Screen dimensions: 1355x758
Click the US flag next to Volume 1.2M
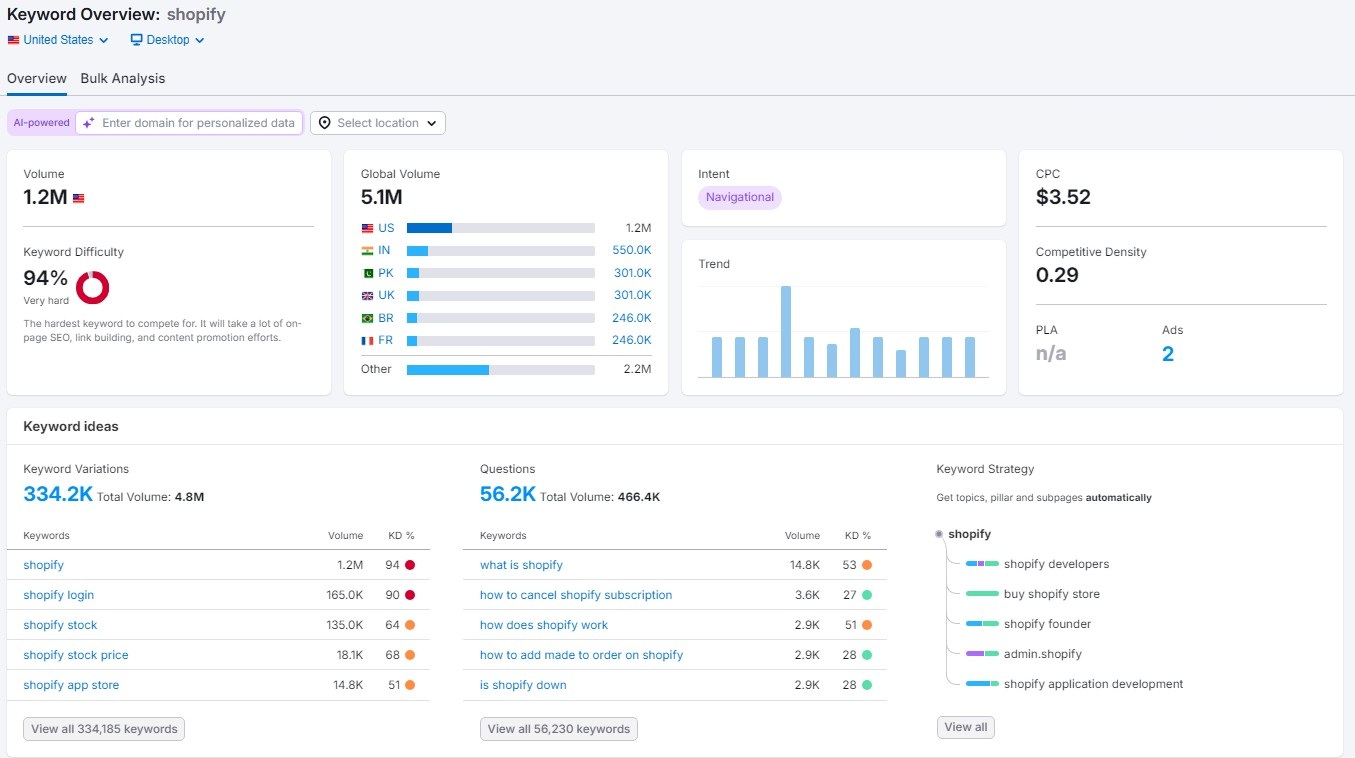[x=79, y=198]
